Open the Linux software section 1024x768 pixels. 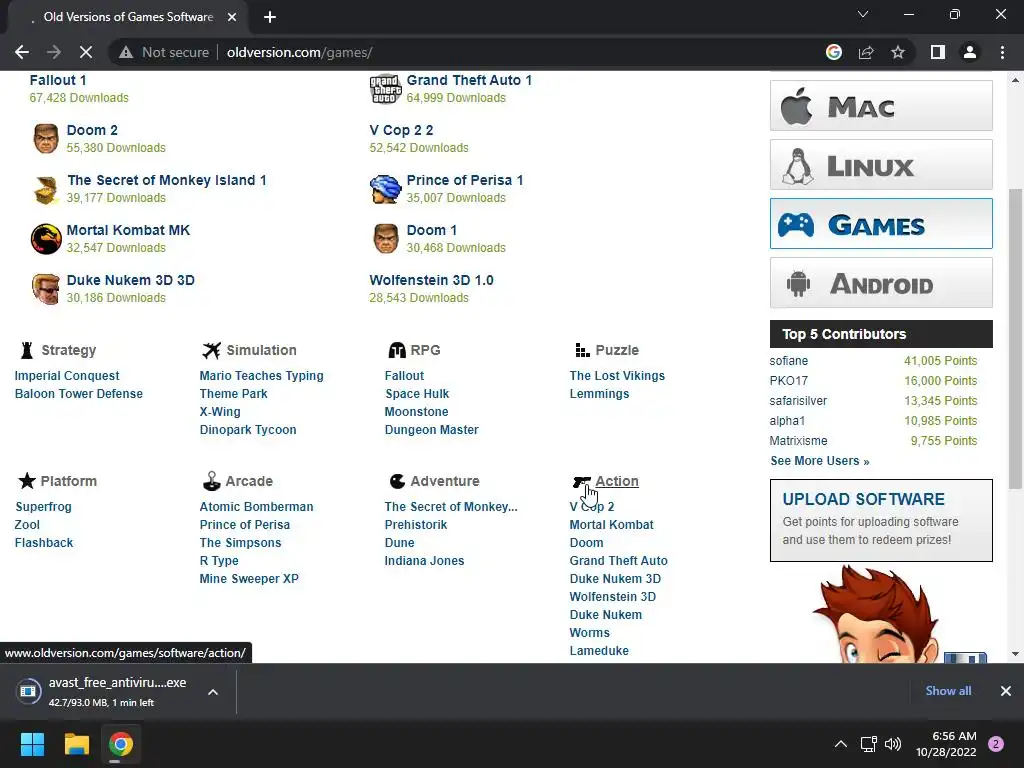pos(881,165)
